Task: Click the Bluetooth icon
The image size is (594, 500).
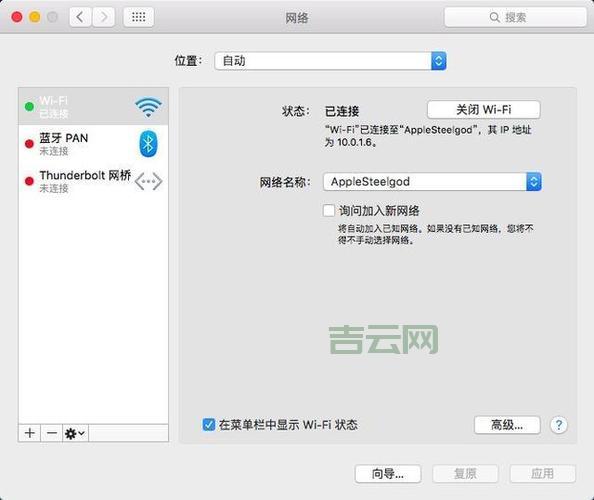Action: click(148, 144)
